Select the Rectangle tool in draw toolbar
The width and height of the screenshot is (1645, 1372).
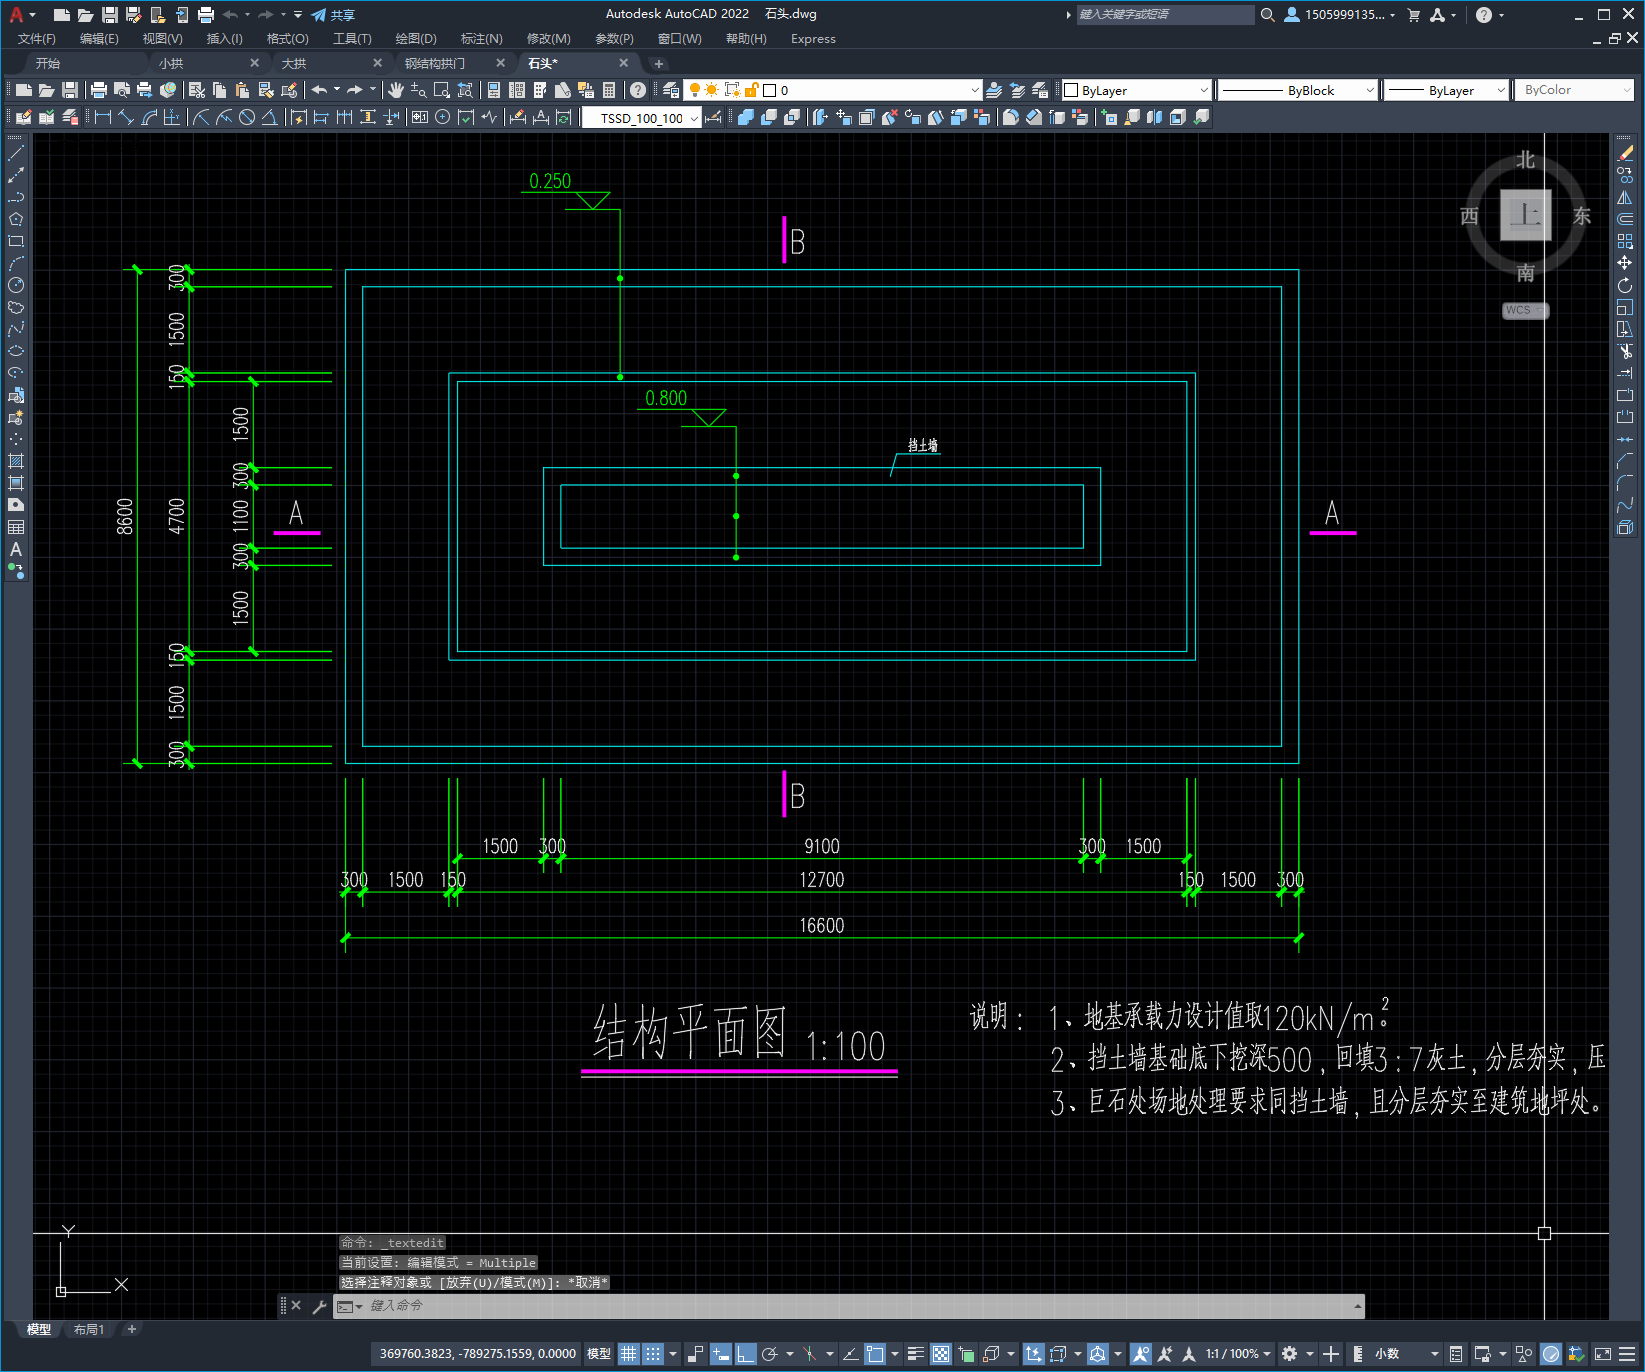(x=16, y=241)
